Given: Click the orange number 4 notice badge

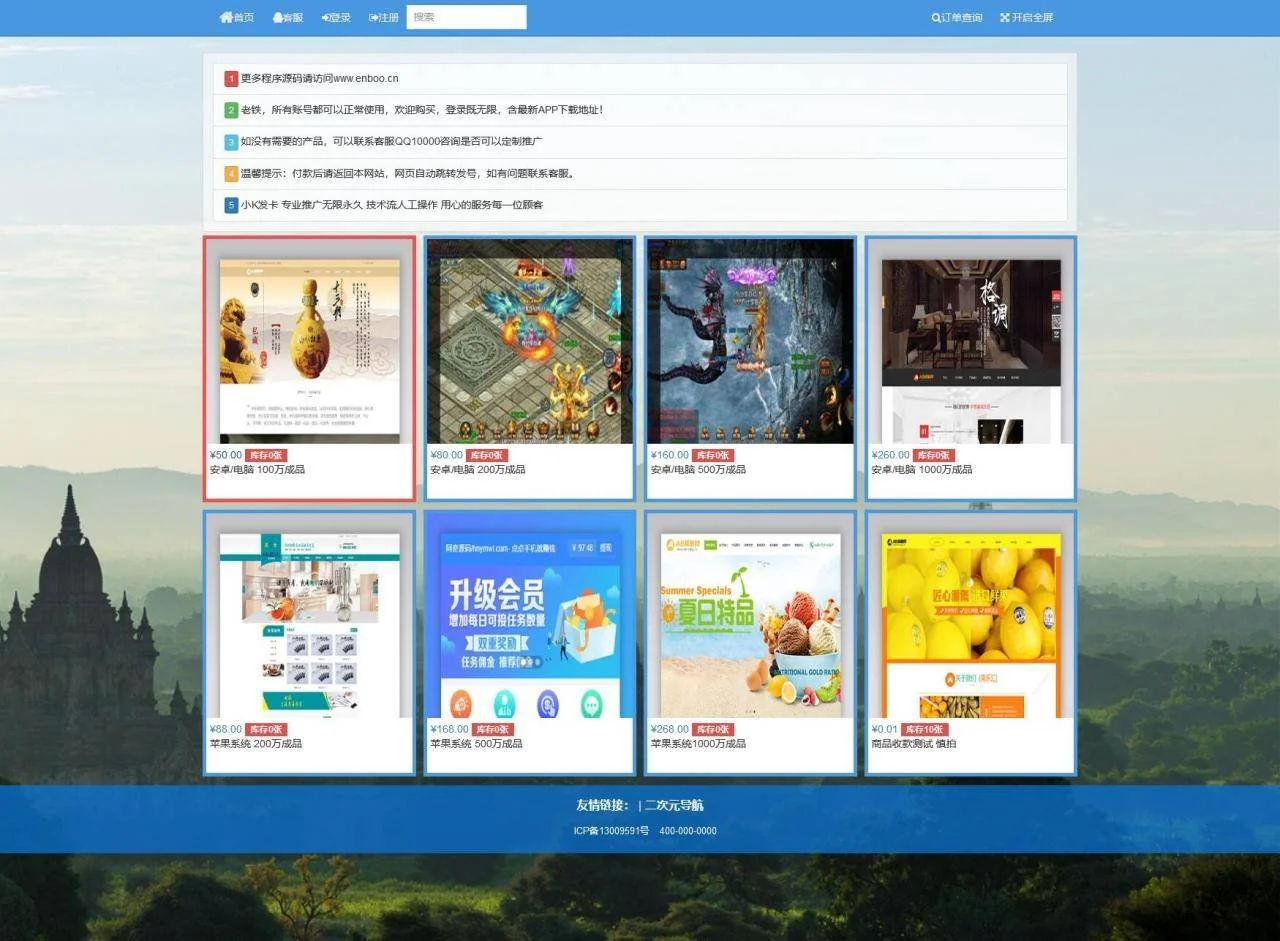Looking at the screenshot, I should coord(232,174).
